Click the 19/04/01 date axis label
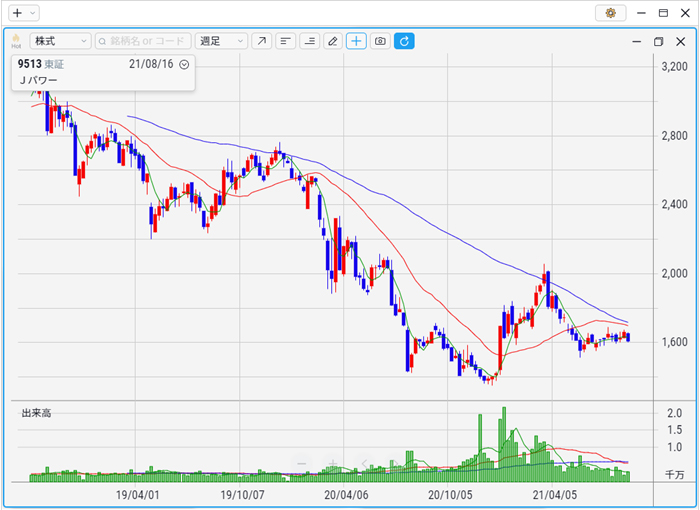This screenshot has height=510, width=700. click(138, 495)
